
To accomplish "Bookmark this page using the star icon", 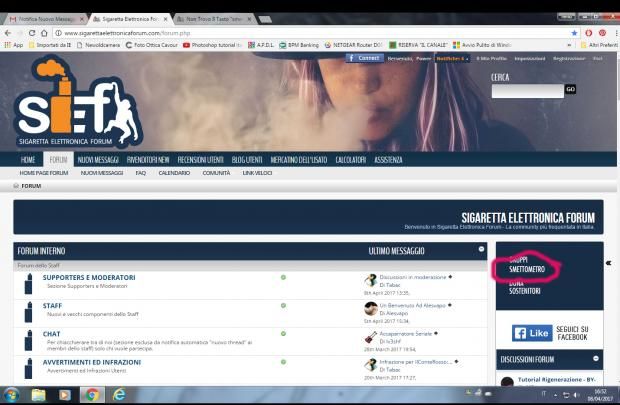I will point(574,33).
